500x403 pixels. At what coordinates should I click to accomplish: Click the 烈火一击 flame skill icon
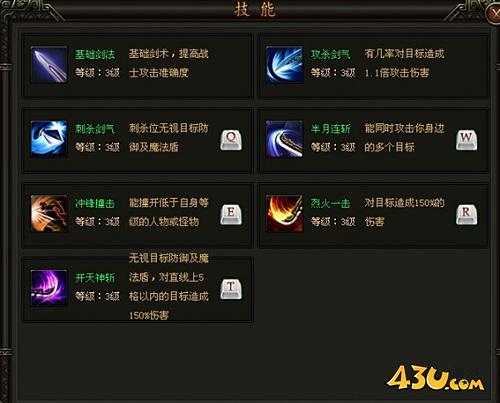[285, 214]
